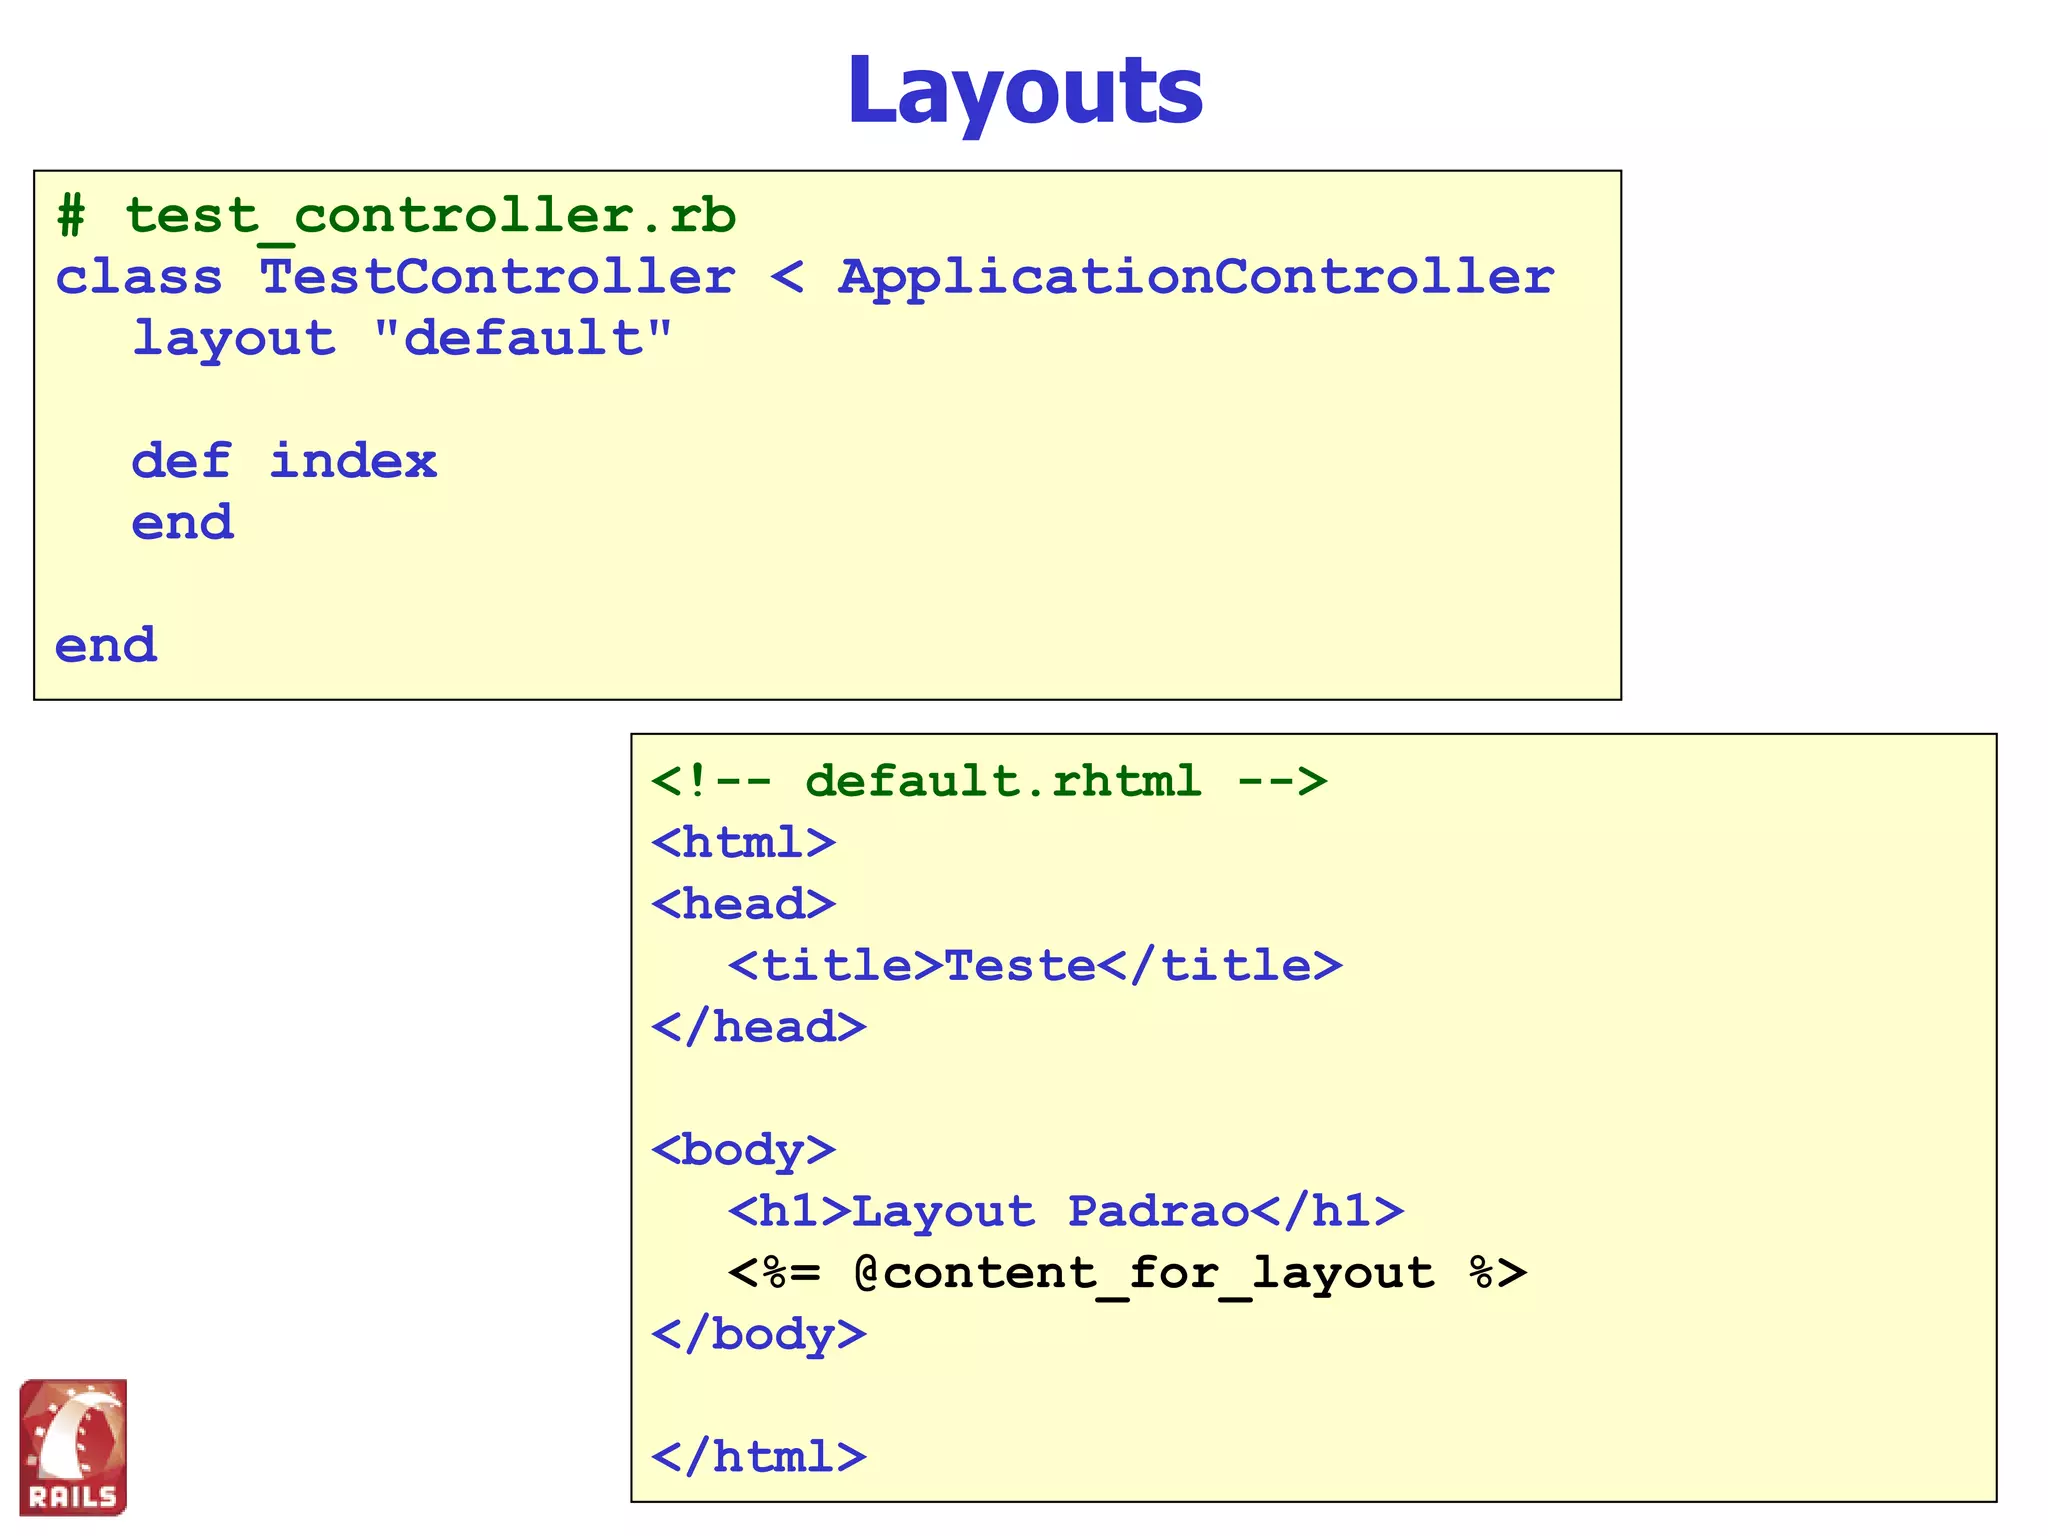2048x1536 pixels.
Task: Click the closing '</html>' tag
Action: (759, 1457)
